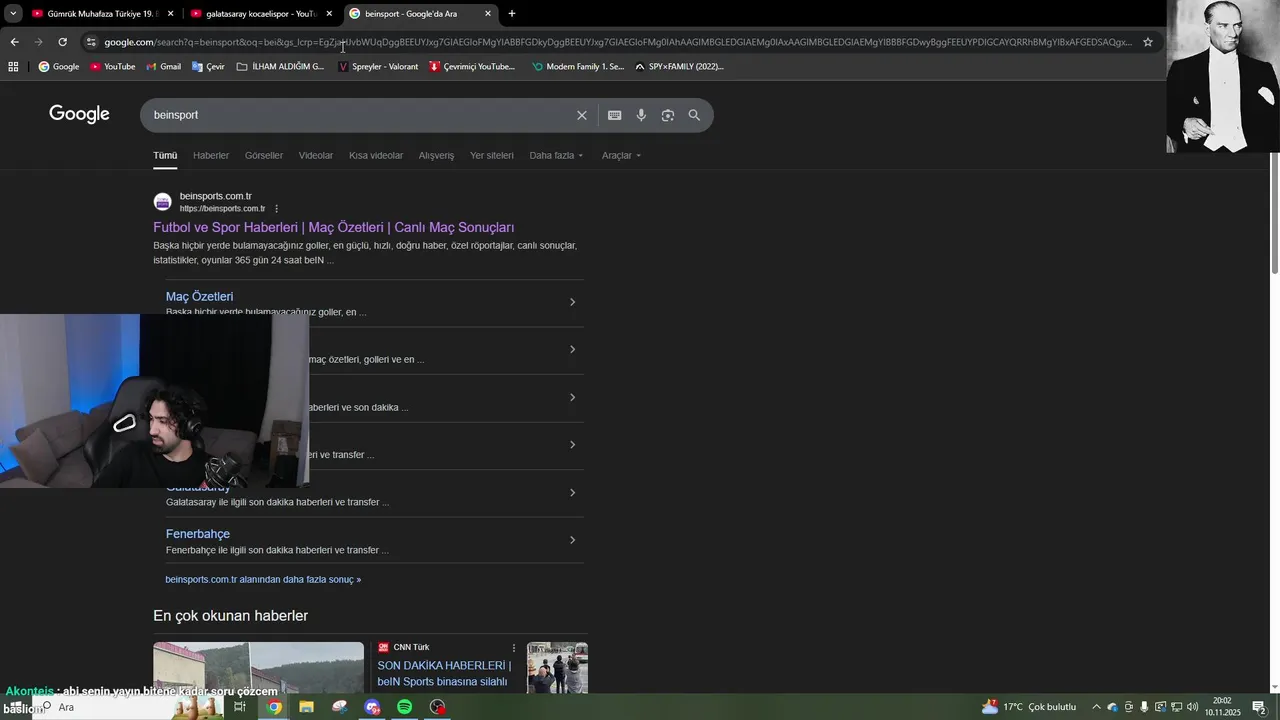Open the Fenerbahçe row chevron
This screenshot has height=720, width=1280.
pos(572,540)
